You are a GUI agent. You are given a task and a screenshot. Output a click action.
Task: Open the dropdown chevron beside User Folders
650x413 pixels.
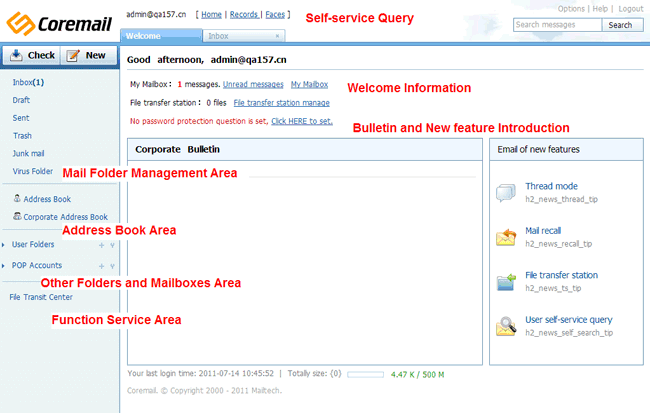[112, 244]
